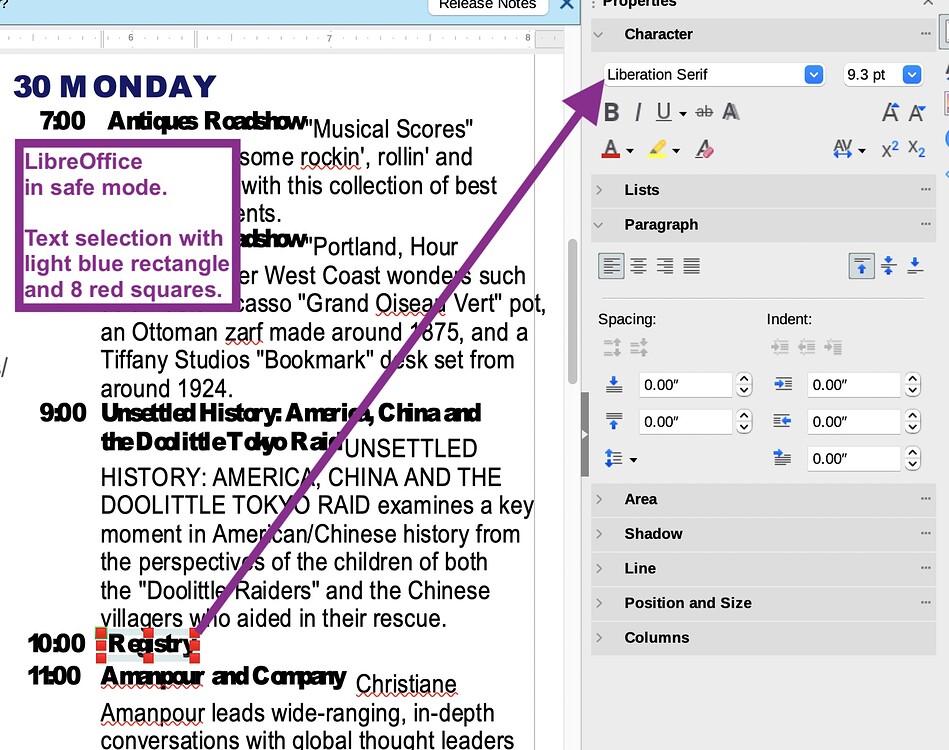Justify paragraph text
This screenshot has width=949, height=750.
coord(692,266)
